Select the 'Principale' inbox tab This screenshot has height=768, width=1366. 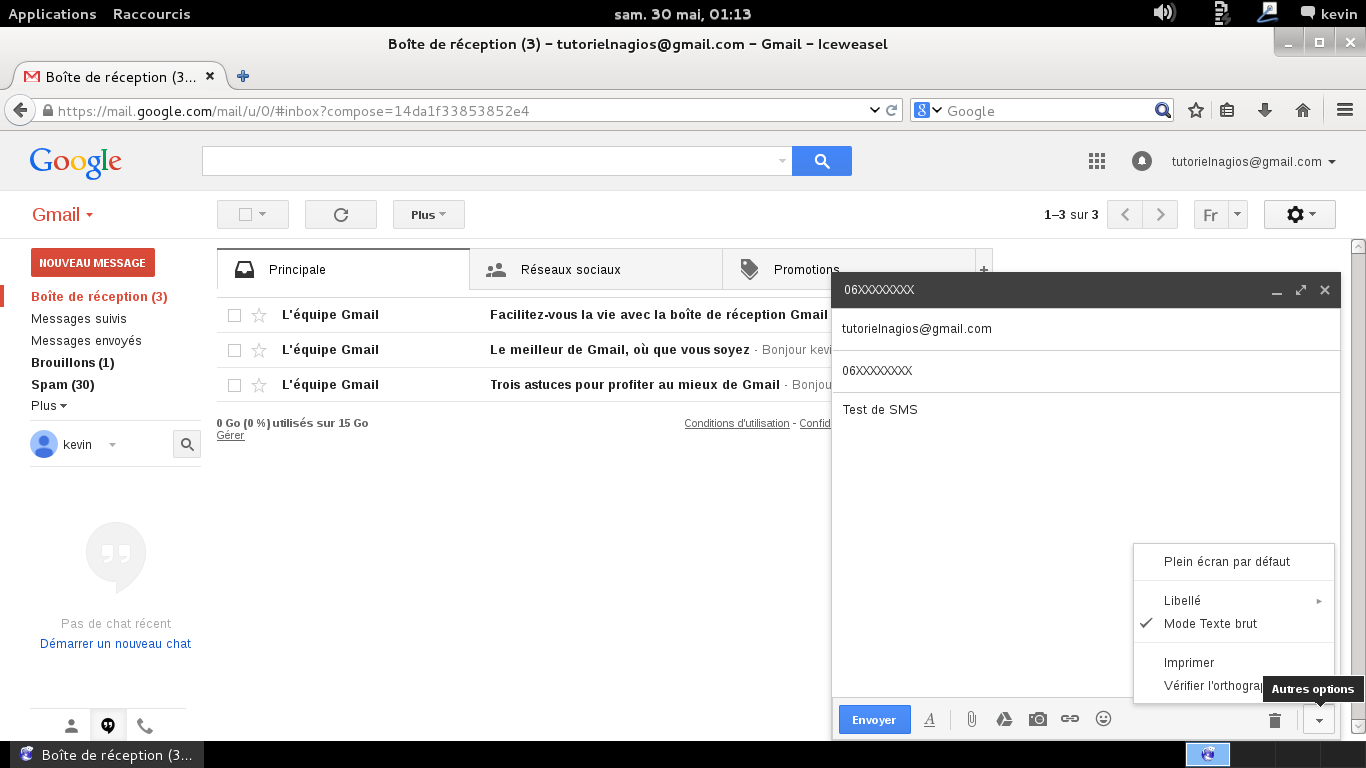(343, 269)
